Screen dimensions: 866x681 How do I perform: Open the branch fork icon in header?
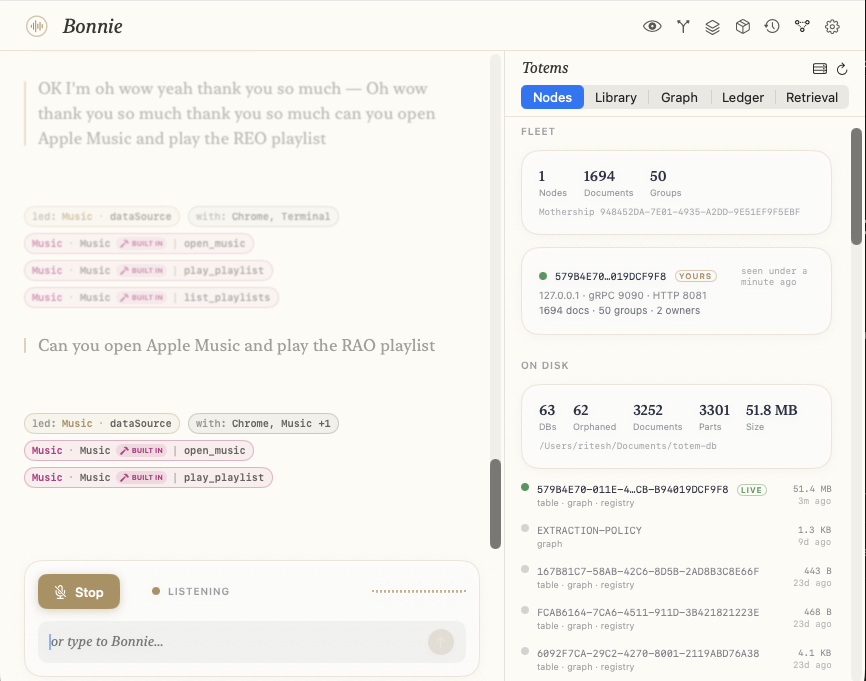click(x=683, y=26)
